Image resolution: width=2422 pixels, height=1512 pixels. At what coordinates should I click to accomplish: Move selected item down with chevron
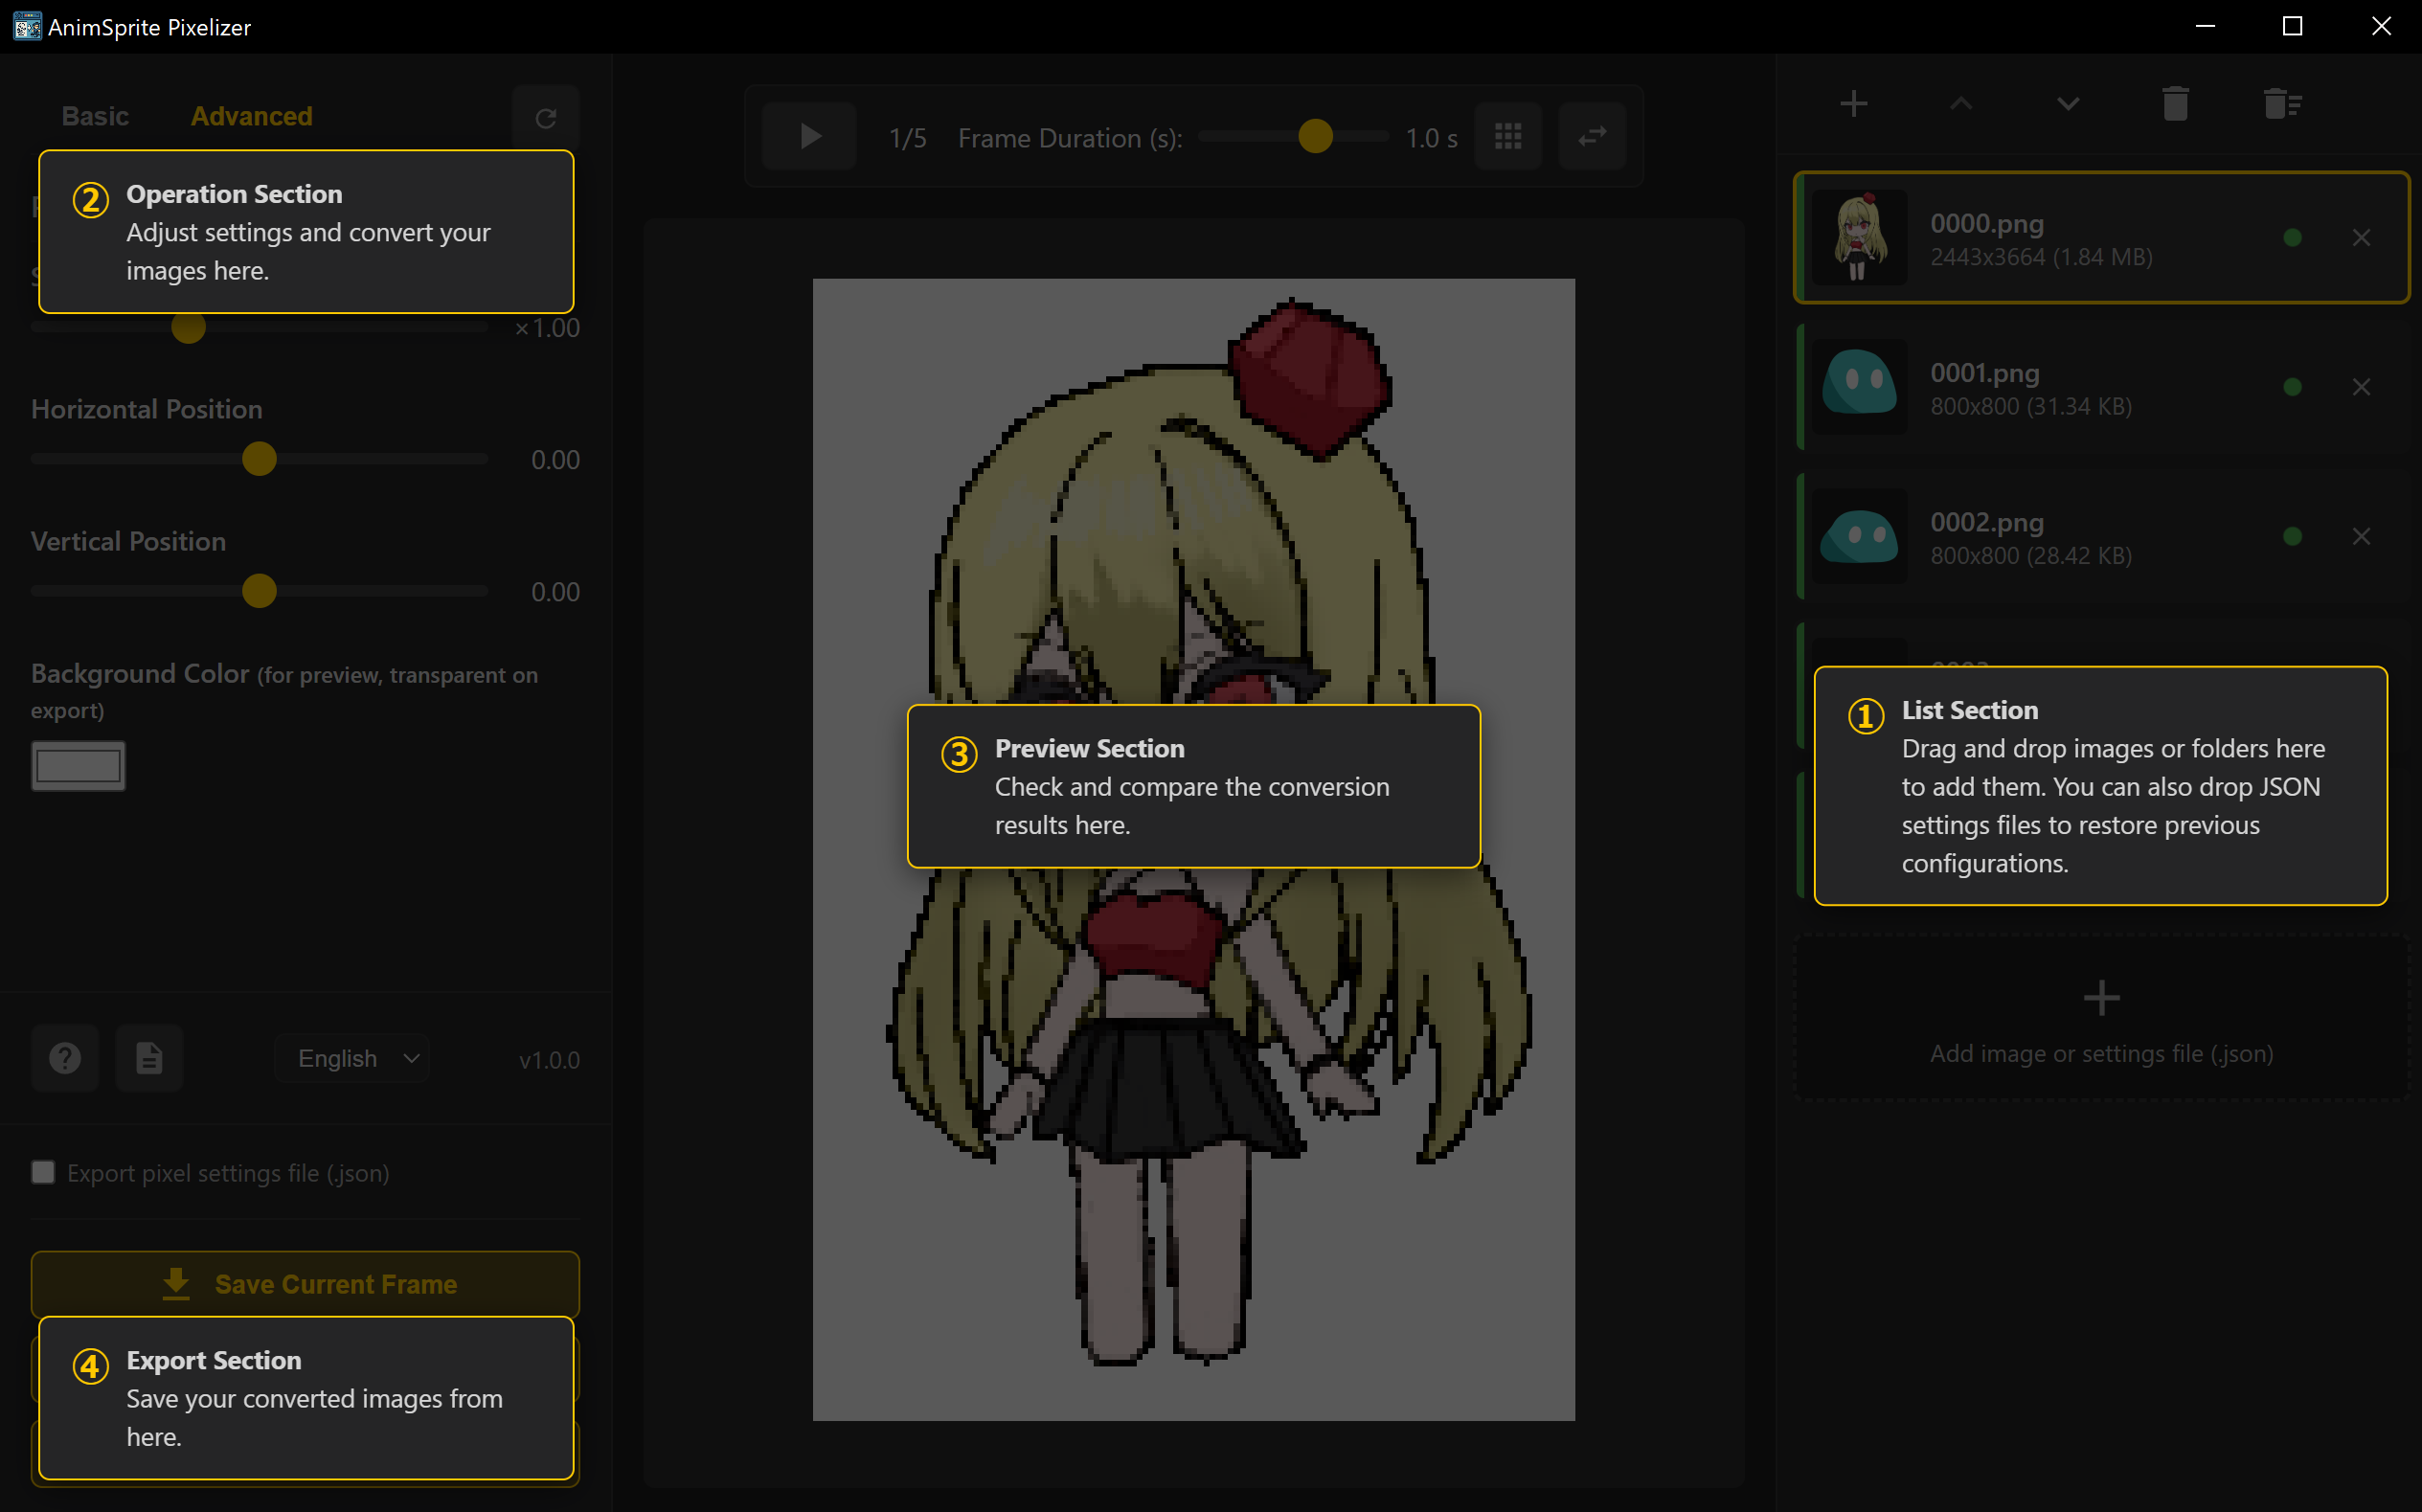click(2067, 104)
